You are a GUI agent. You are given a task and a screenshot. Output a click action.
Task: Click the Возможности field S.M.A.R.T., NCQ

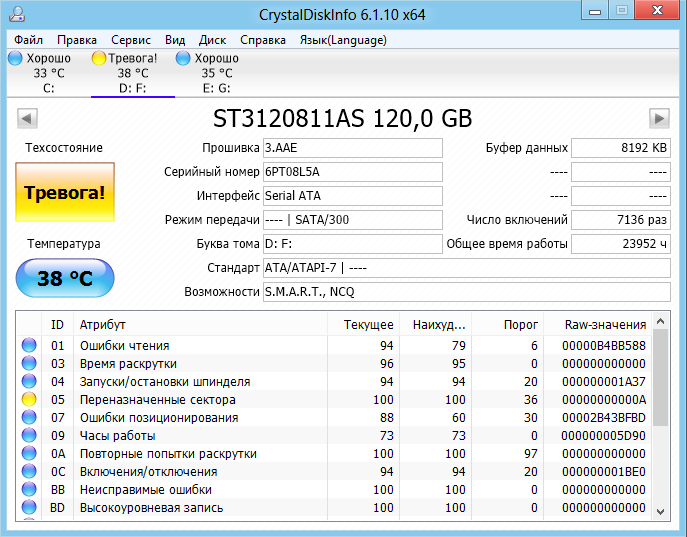coord(467,292)
